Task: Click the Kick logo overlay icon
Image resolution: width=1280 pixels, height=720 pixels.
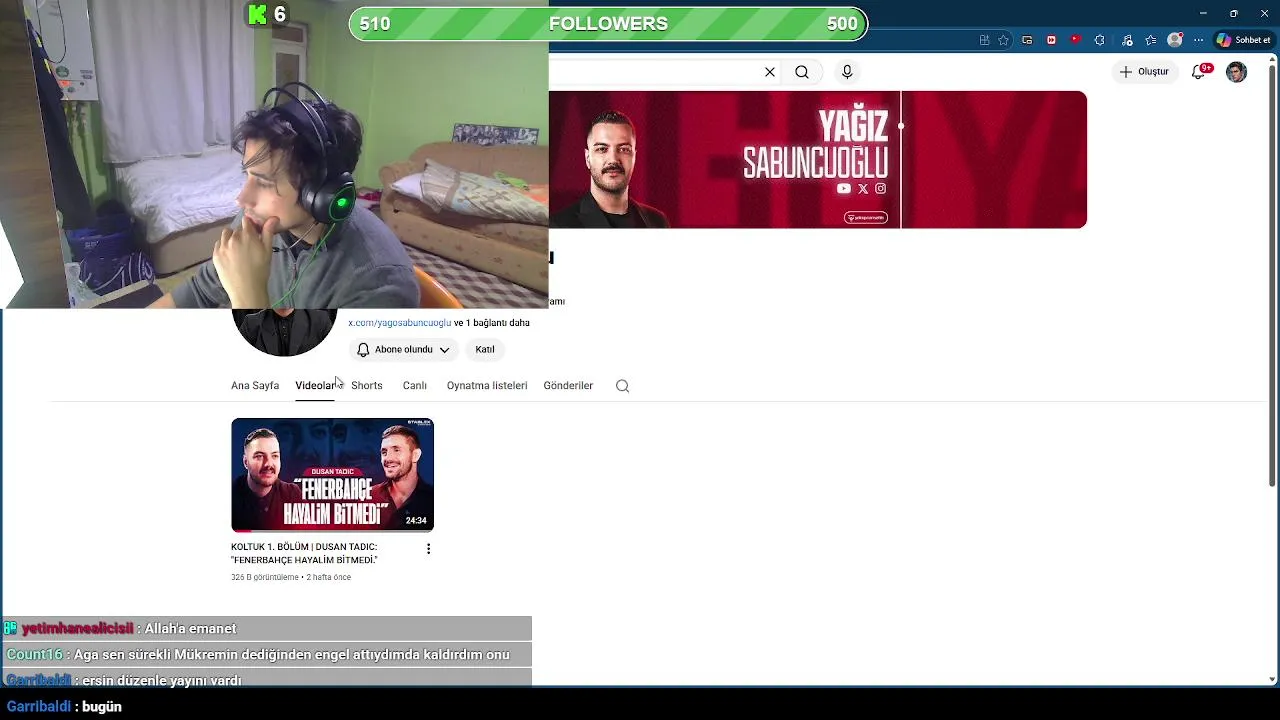Action: [258, 14]
